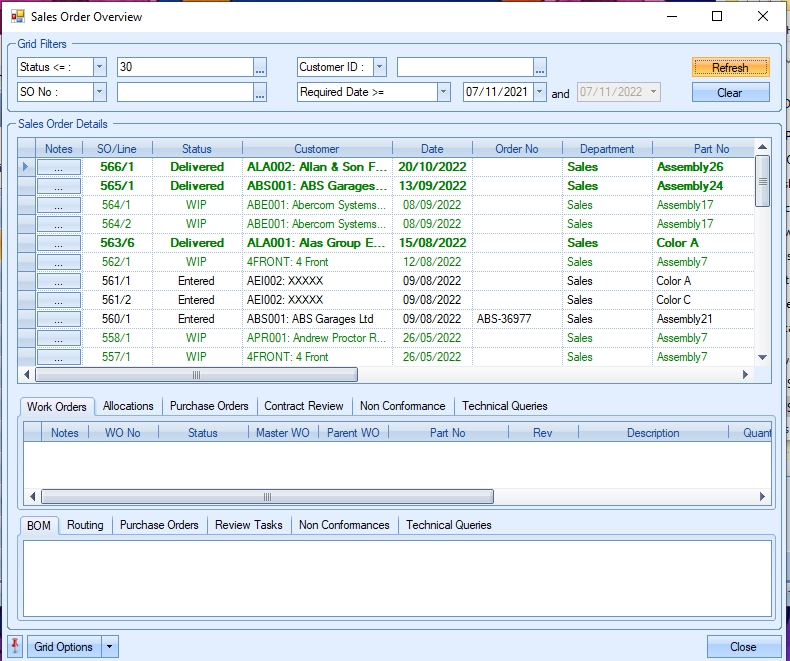Screen dimensions: 790x661
Task: Open the Required Date >= dropdown
Action: 443,92
